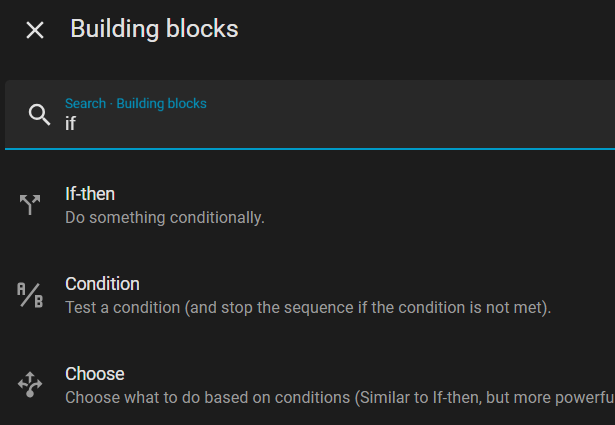The image size is (615, 425).
Task: Click "Do something conditionally." description
Action: coord(165,217)
